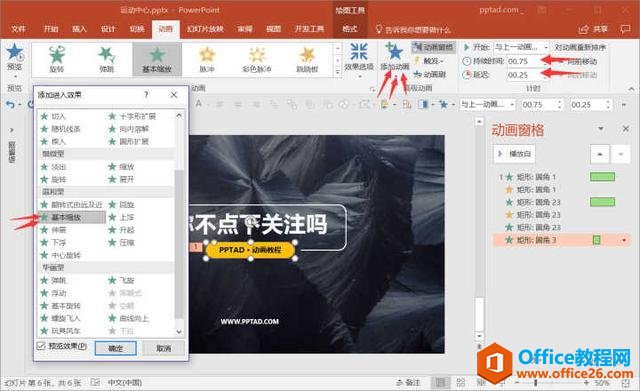The width and height of the screenshot is (640, 391).
Task: Click the 备注 notes button in status bar
Action: tap(408, 382)
